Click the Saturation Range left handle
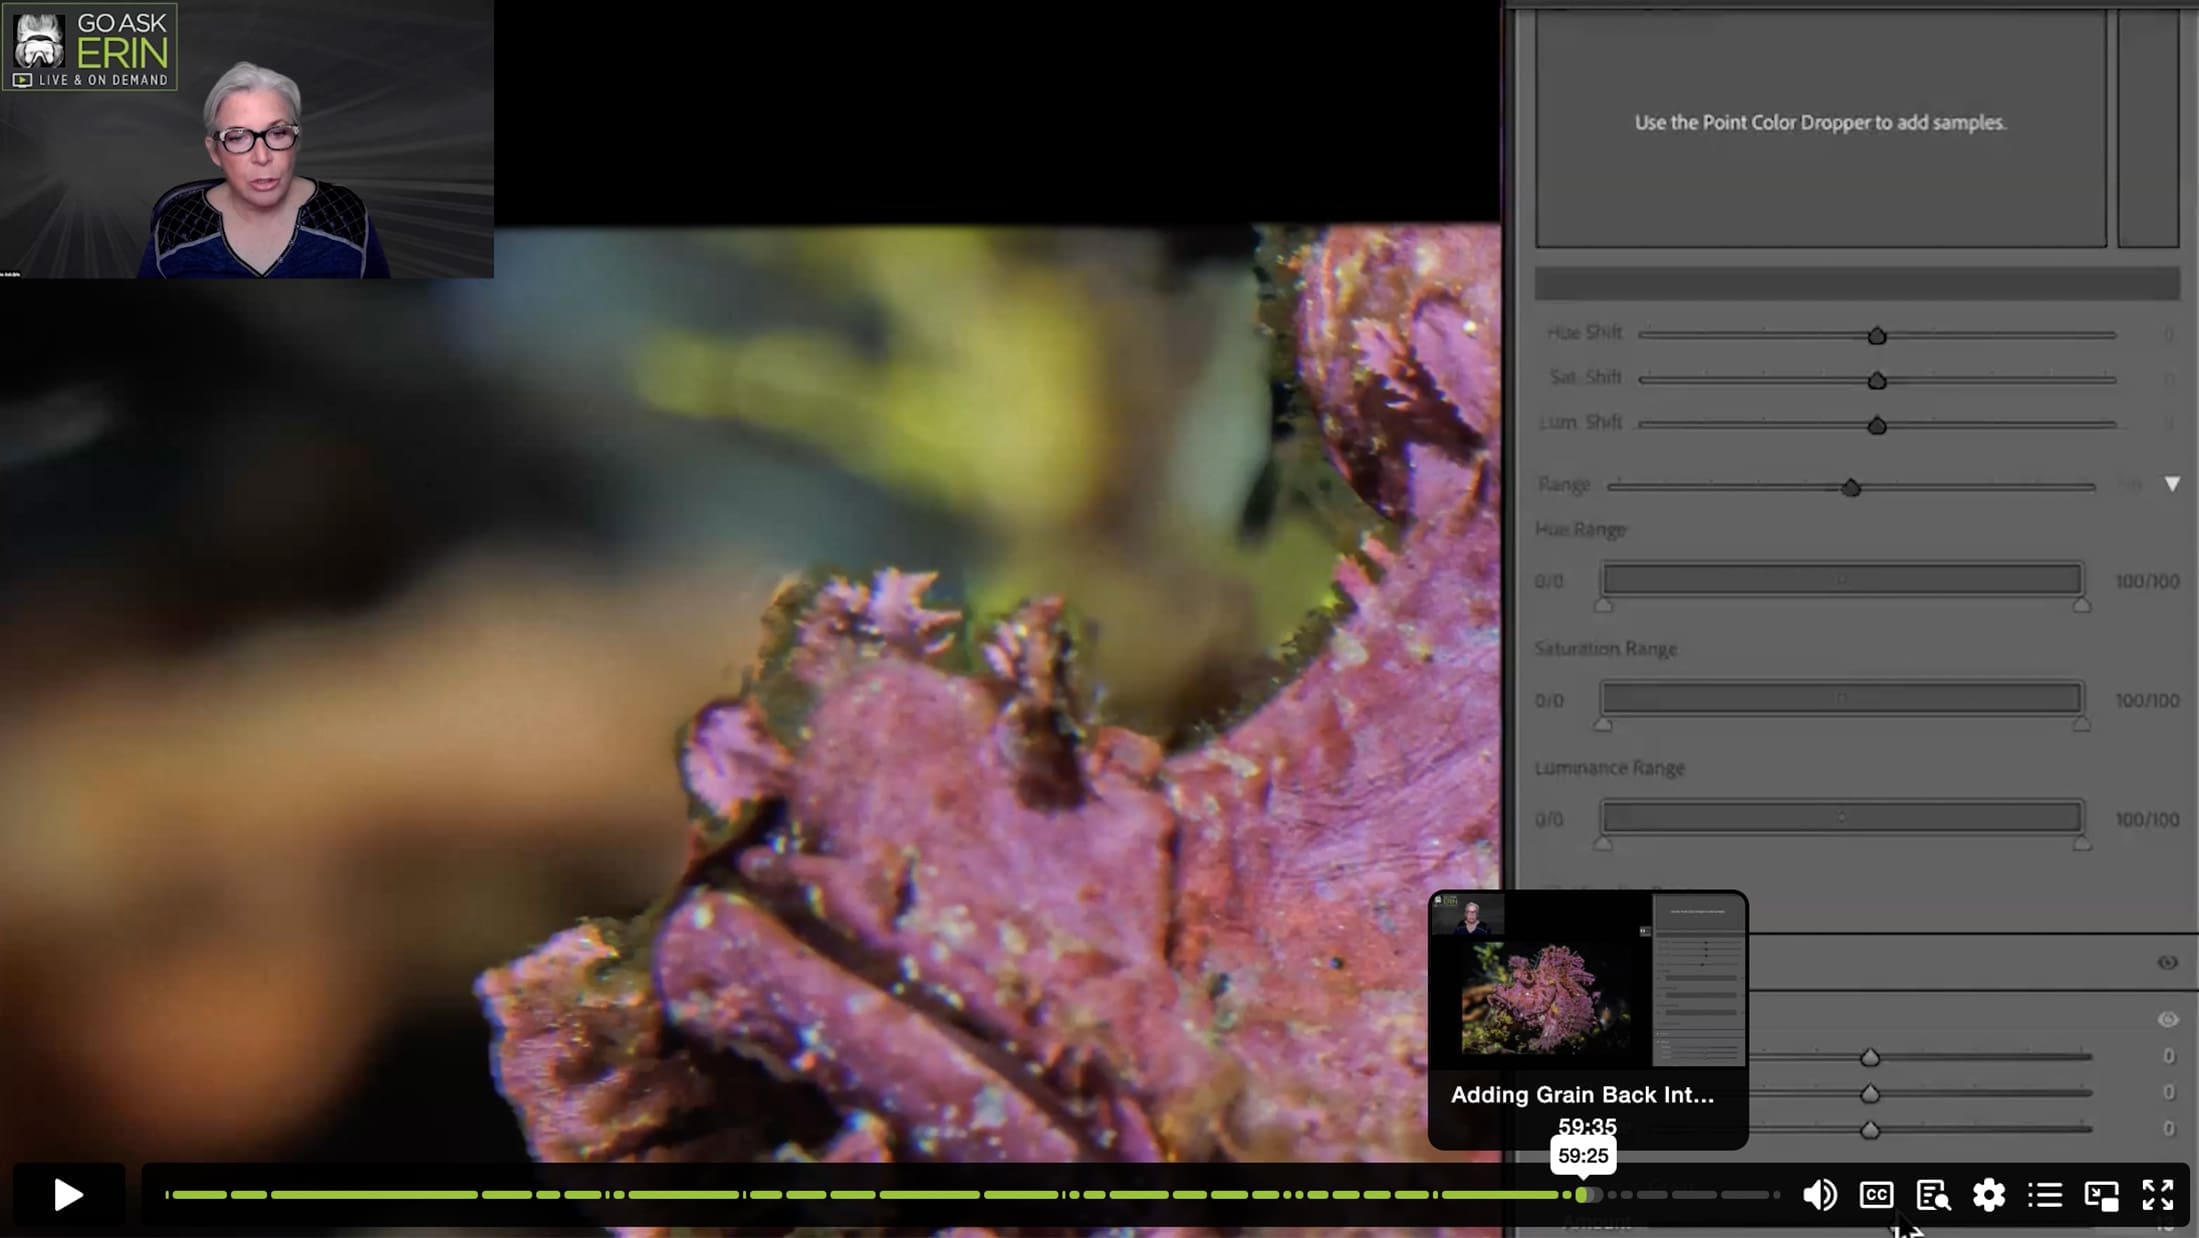 [x=1603, y=724]
